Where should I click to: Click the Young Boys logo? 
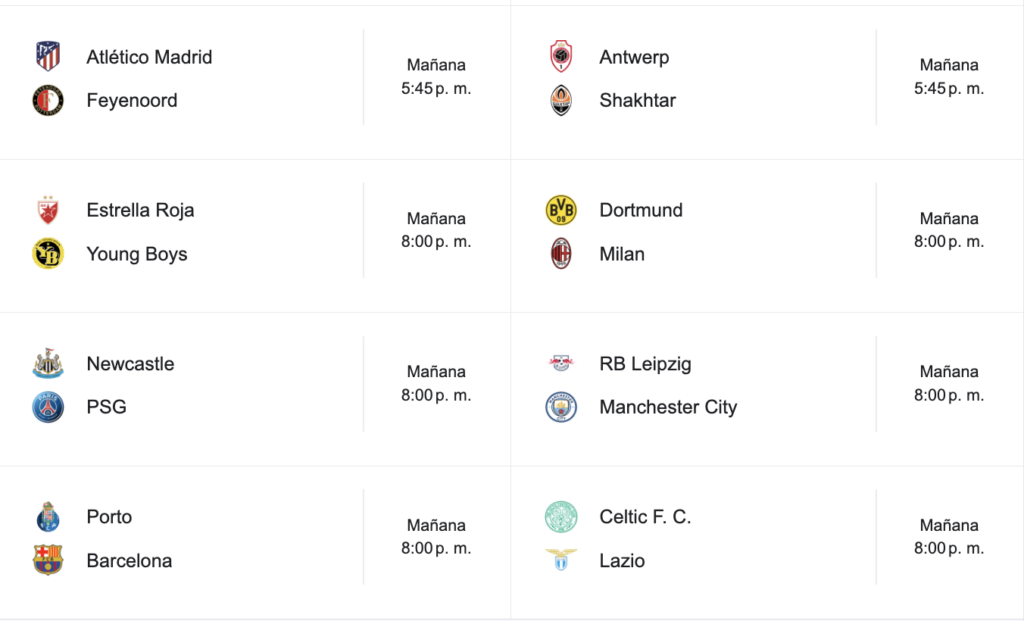(x=48, y=253)
